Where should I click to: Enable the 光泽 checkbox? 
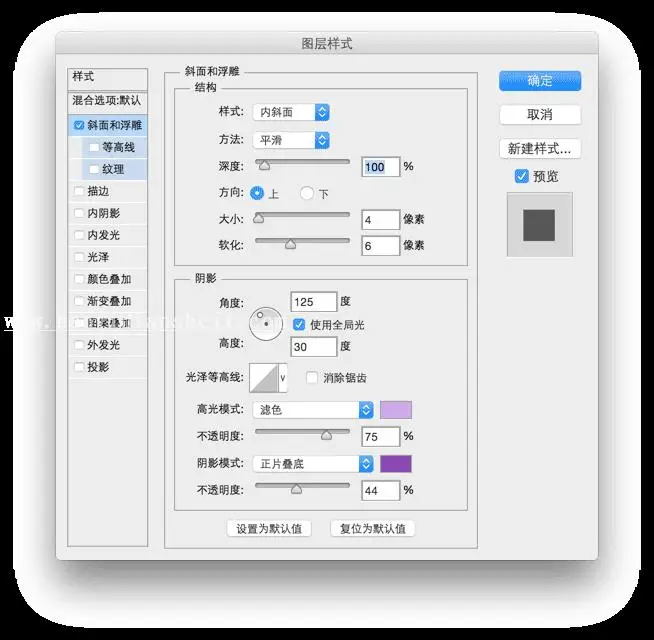tap(79, 257)
